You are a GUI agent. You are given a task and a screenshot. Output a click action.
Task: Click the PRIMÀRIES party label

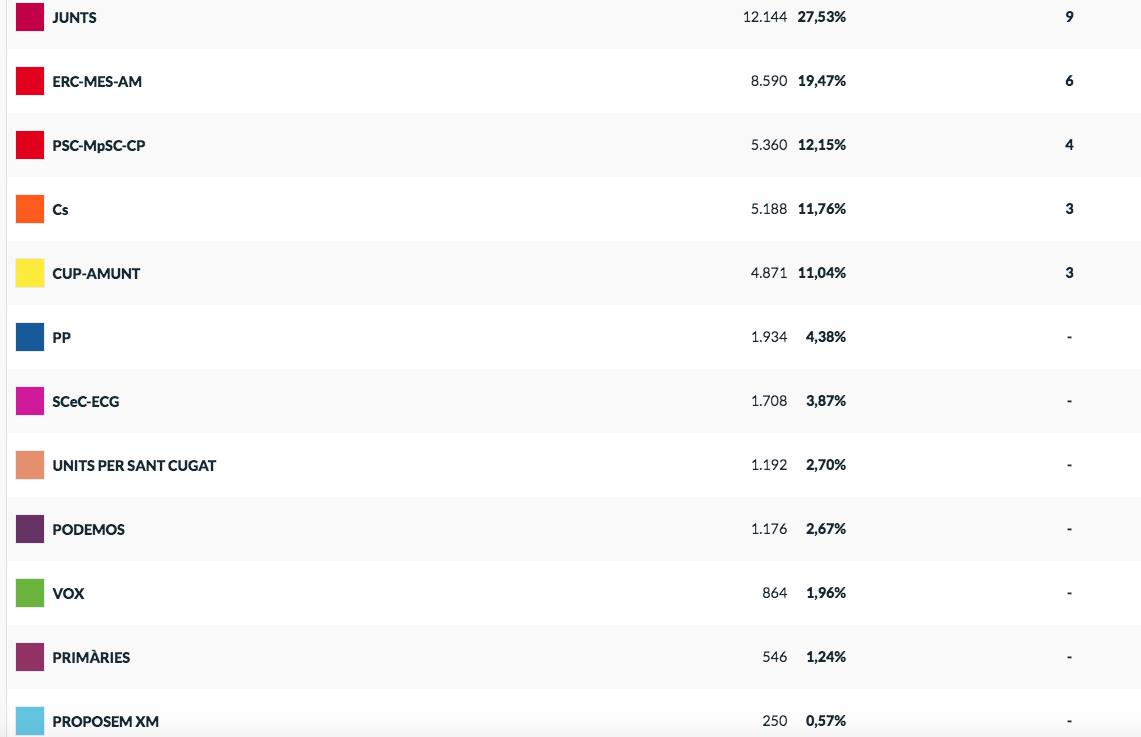point(91,657)
